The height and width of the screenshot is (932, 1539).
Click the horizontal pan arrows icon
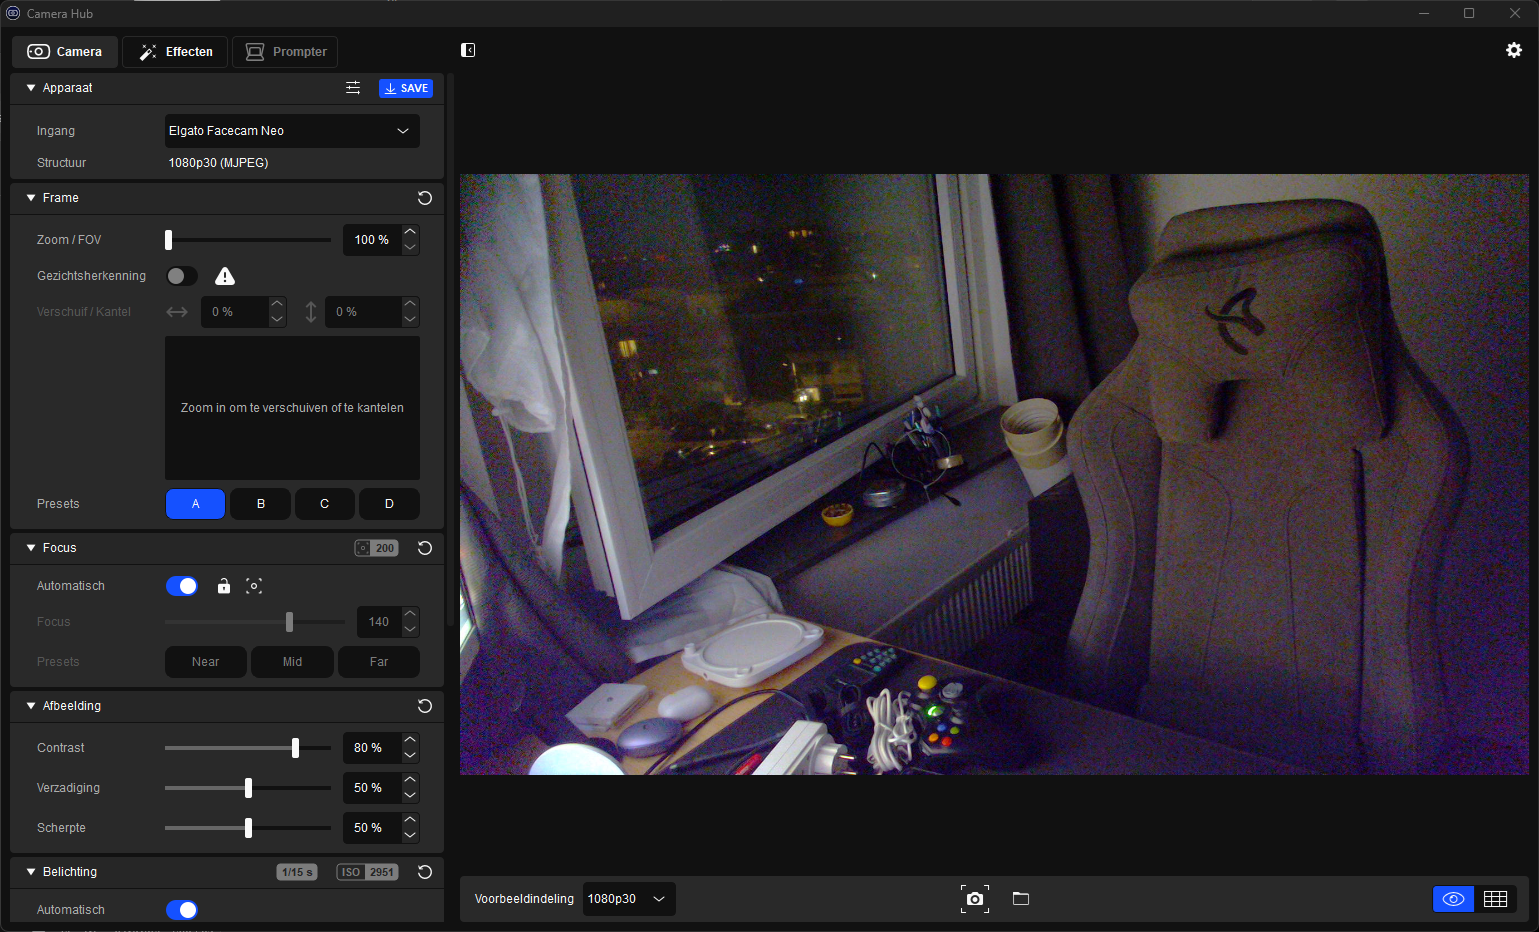click(177, 312)
